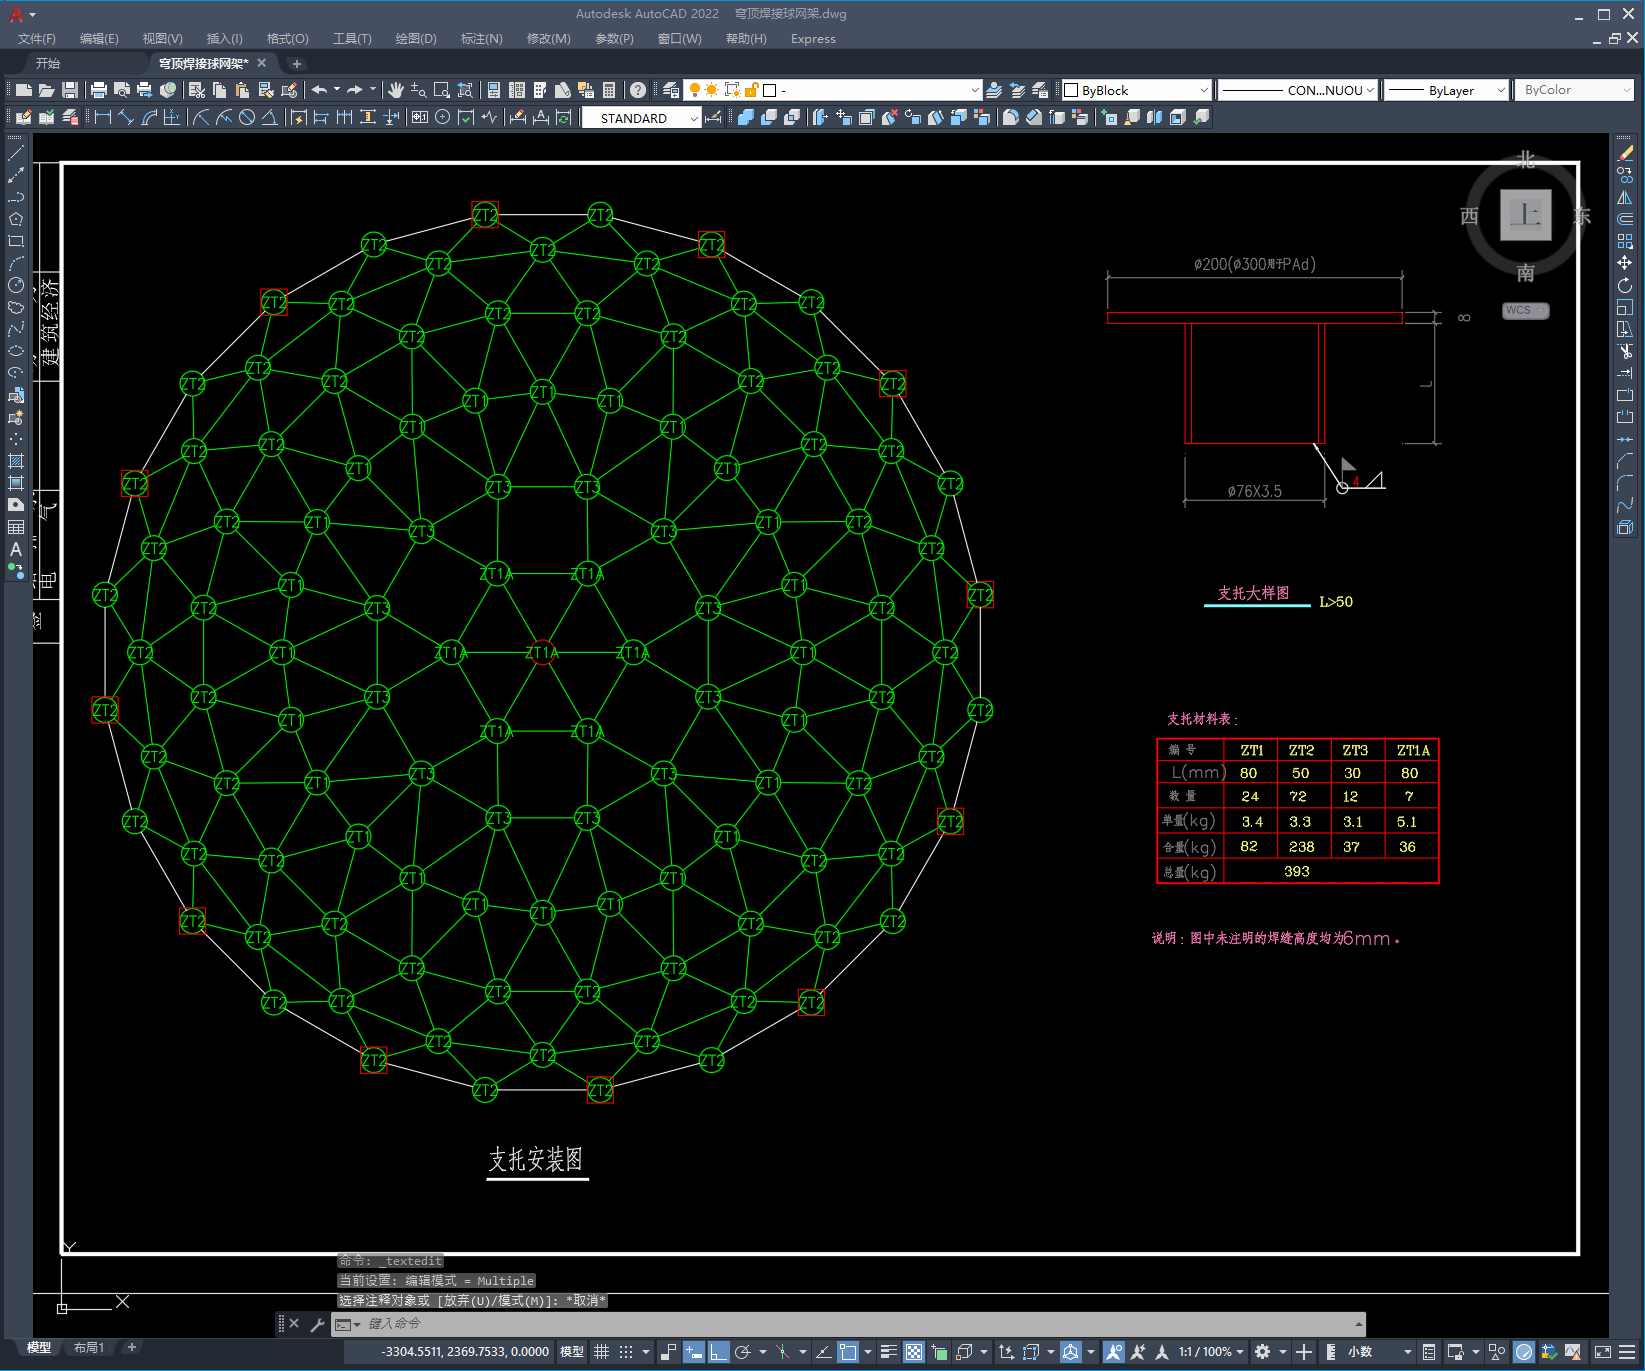Toggle dynamic input
Viewport: 1645px width, 1371px height.
point(693,1352)
